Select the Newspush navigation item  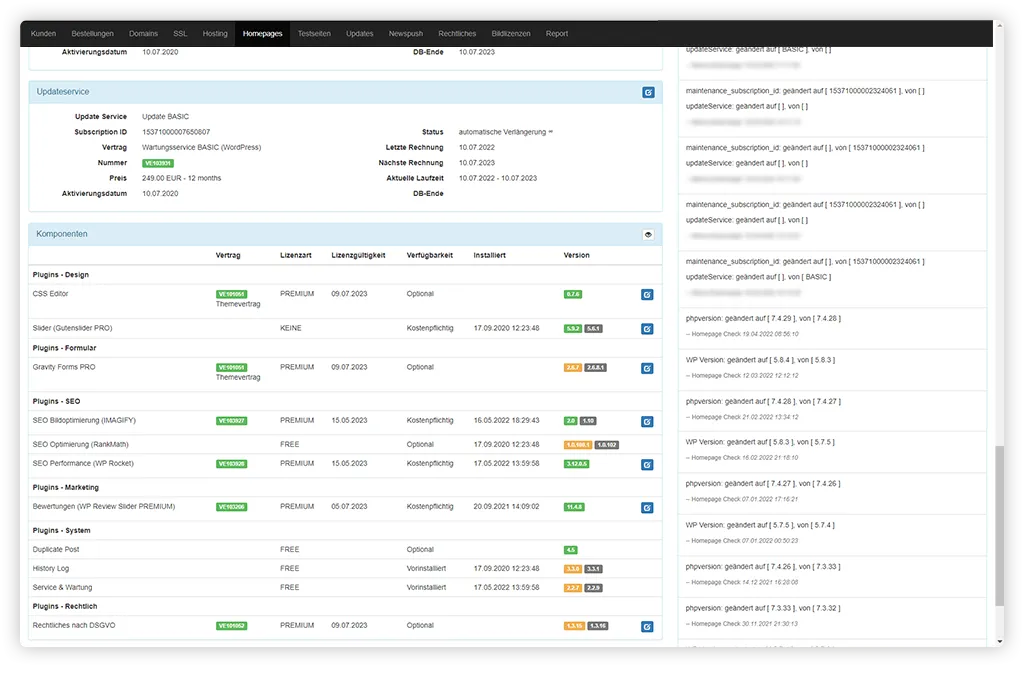pos(406,33)
